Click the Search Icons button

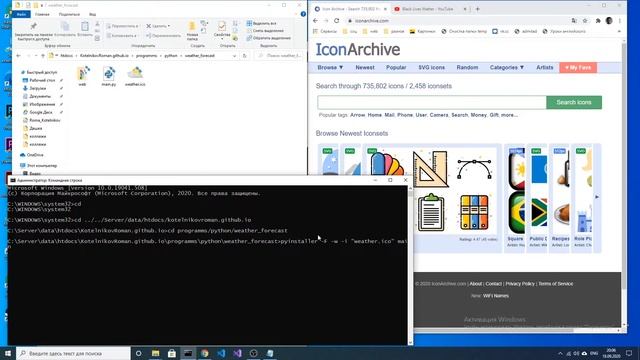(574, 102)
